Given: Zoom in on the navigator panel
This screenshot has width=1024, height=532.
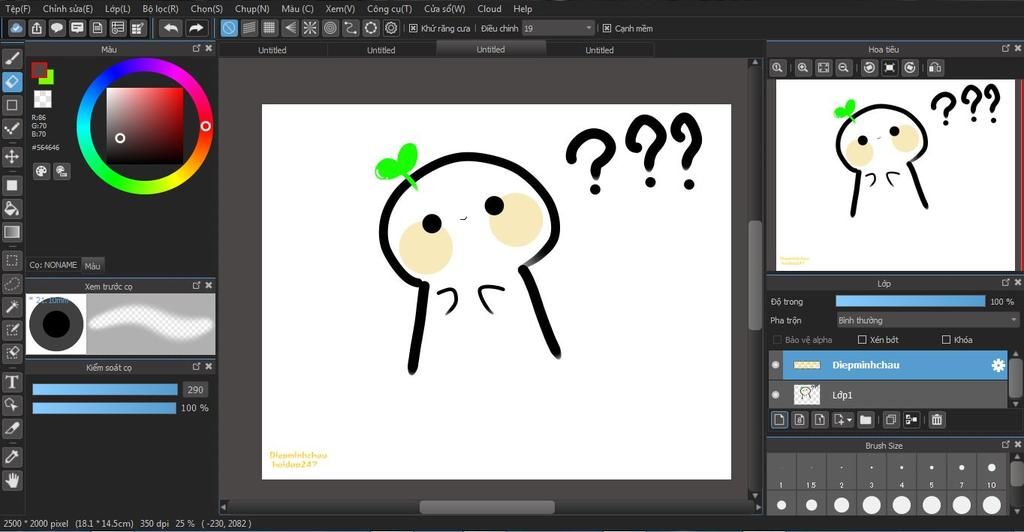Looking at the screenshot, I should point(803,67).
